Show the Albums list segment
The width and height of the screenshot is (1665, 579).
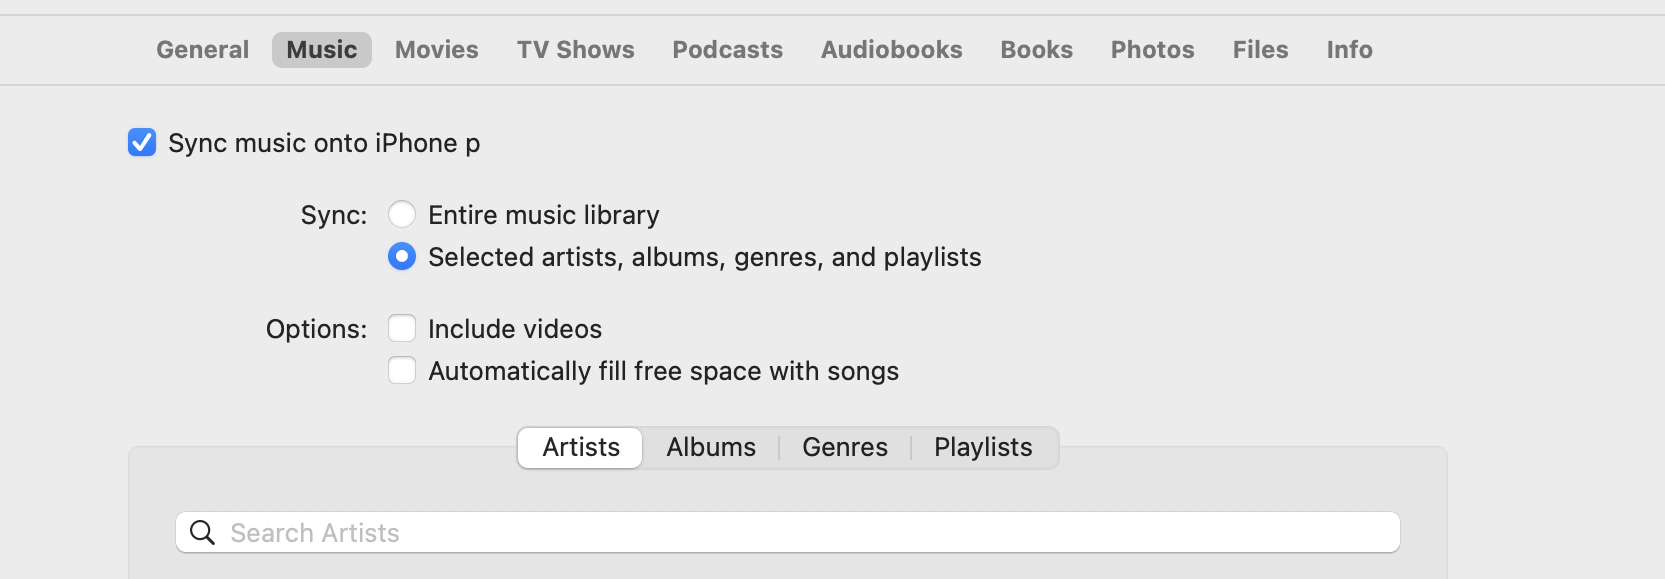(x=711, y=448)
